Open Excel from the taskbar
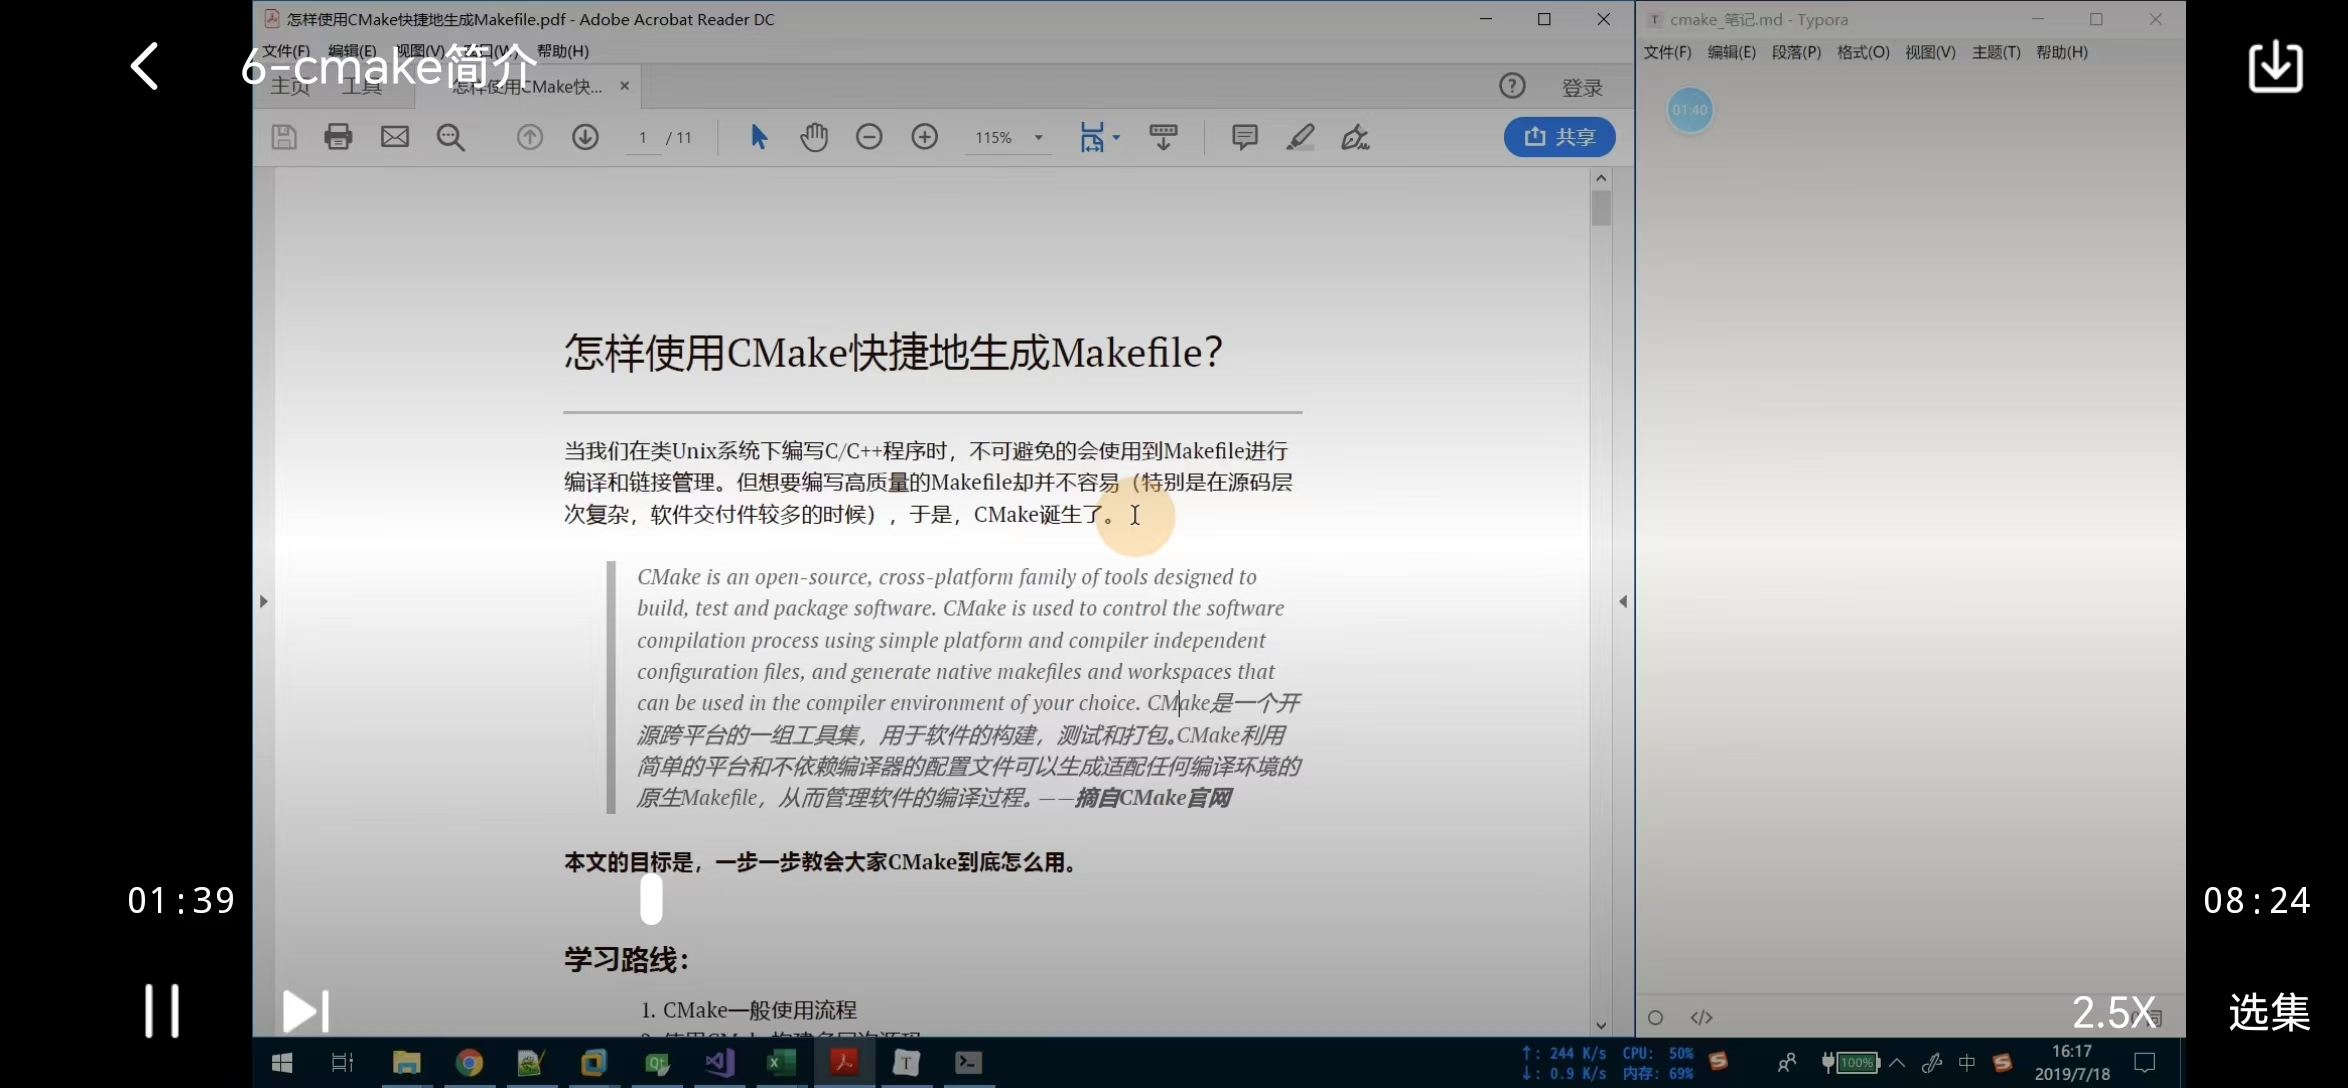 (x=781, y=1062)
